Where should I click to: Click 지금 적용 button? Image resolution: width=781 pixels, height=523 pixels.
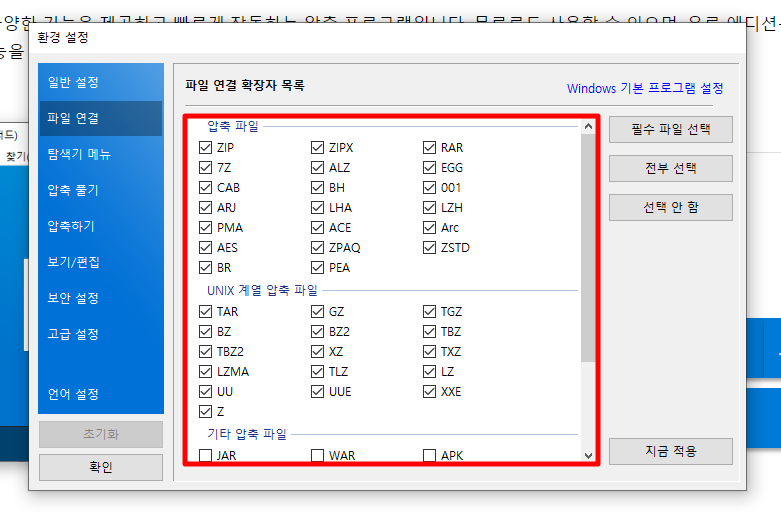(x=670, y=451)
